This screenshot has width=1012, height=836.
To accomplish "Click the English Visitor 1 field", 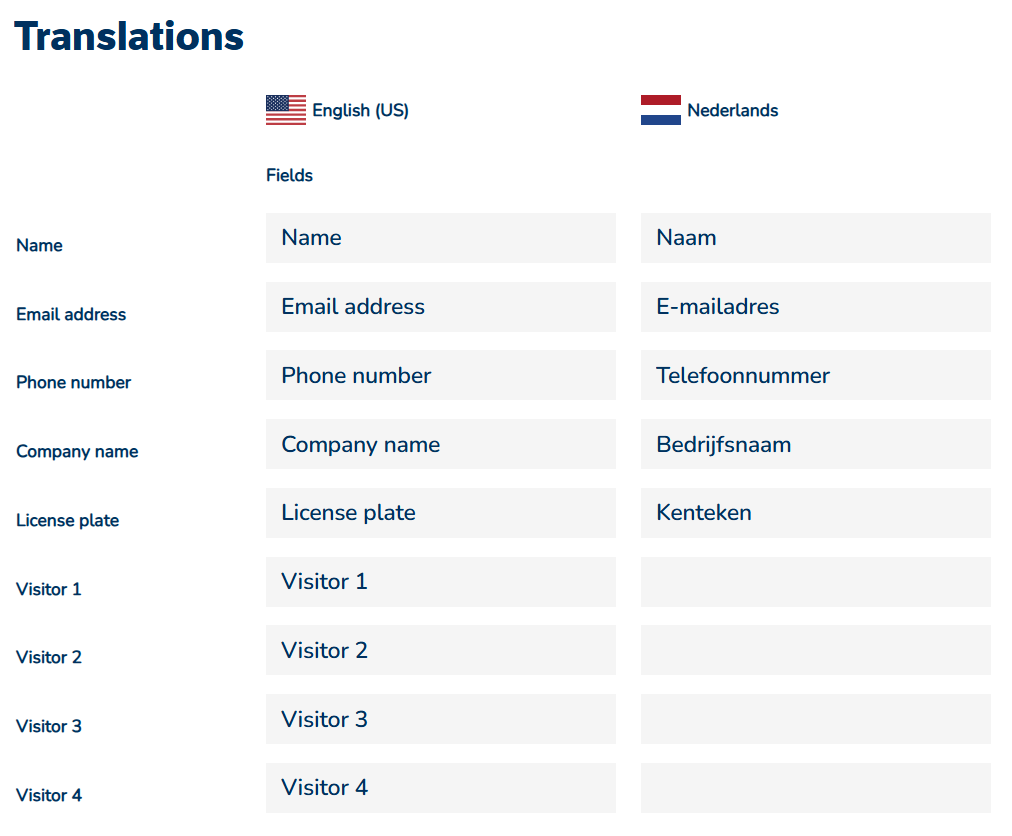I will tap(440, 582).
